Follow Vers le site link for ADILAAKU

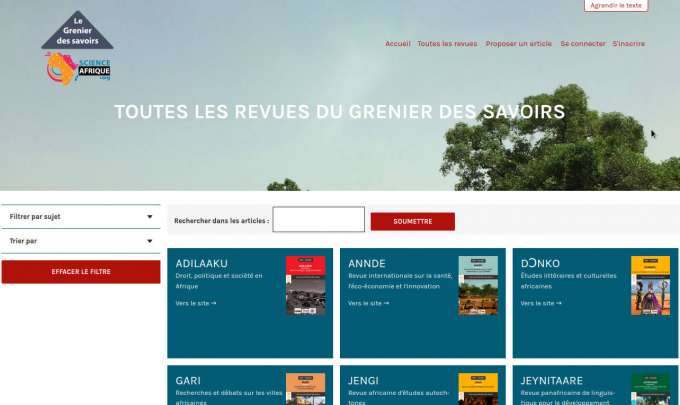[x=196, y=303]
